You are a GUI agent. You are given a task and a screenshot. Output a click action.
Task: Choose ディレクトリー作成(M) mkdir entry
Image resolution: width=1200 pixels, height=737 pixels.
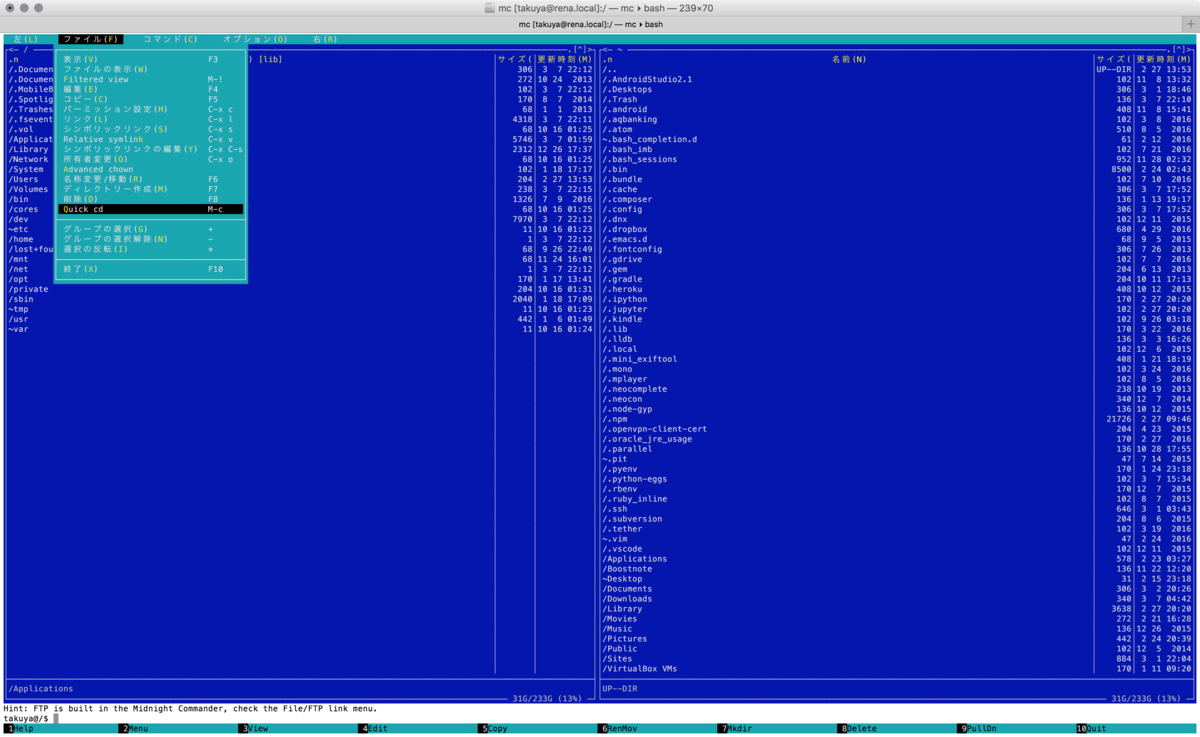pos(150,189)
